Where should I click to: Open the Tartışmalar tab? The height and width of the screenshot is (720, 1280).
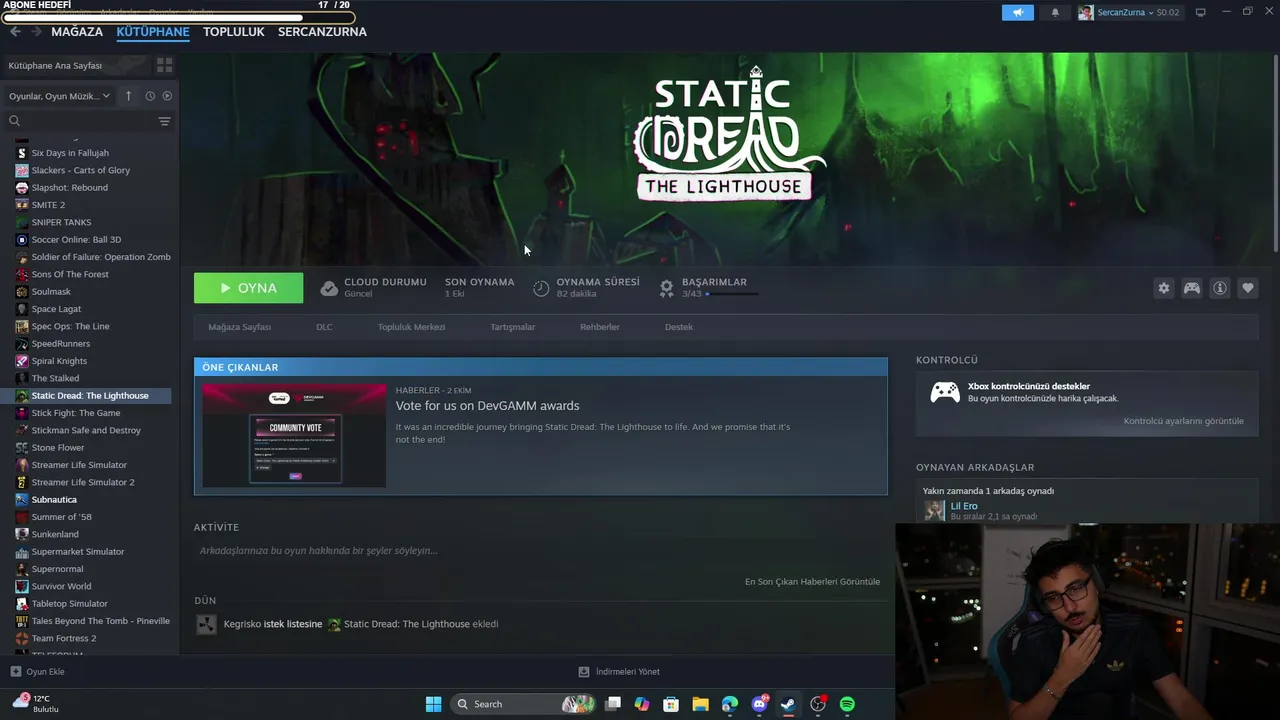pyautogui.click(x=513, y=327)
